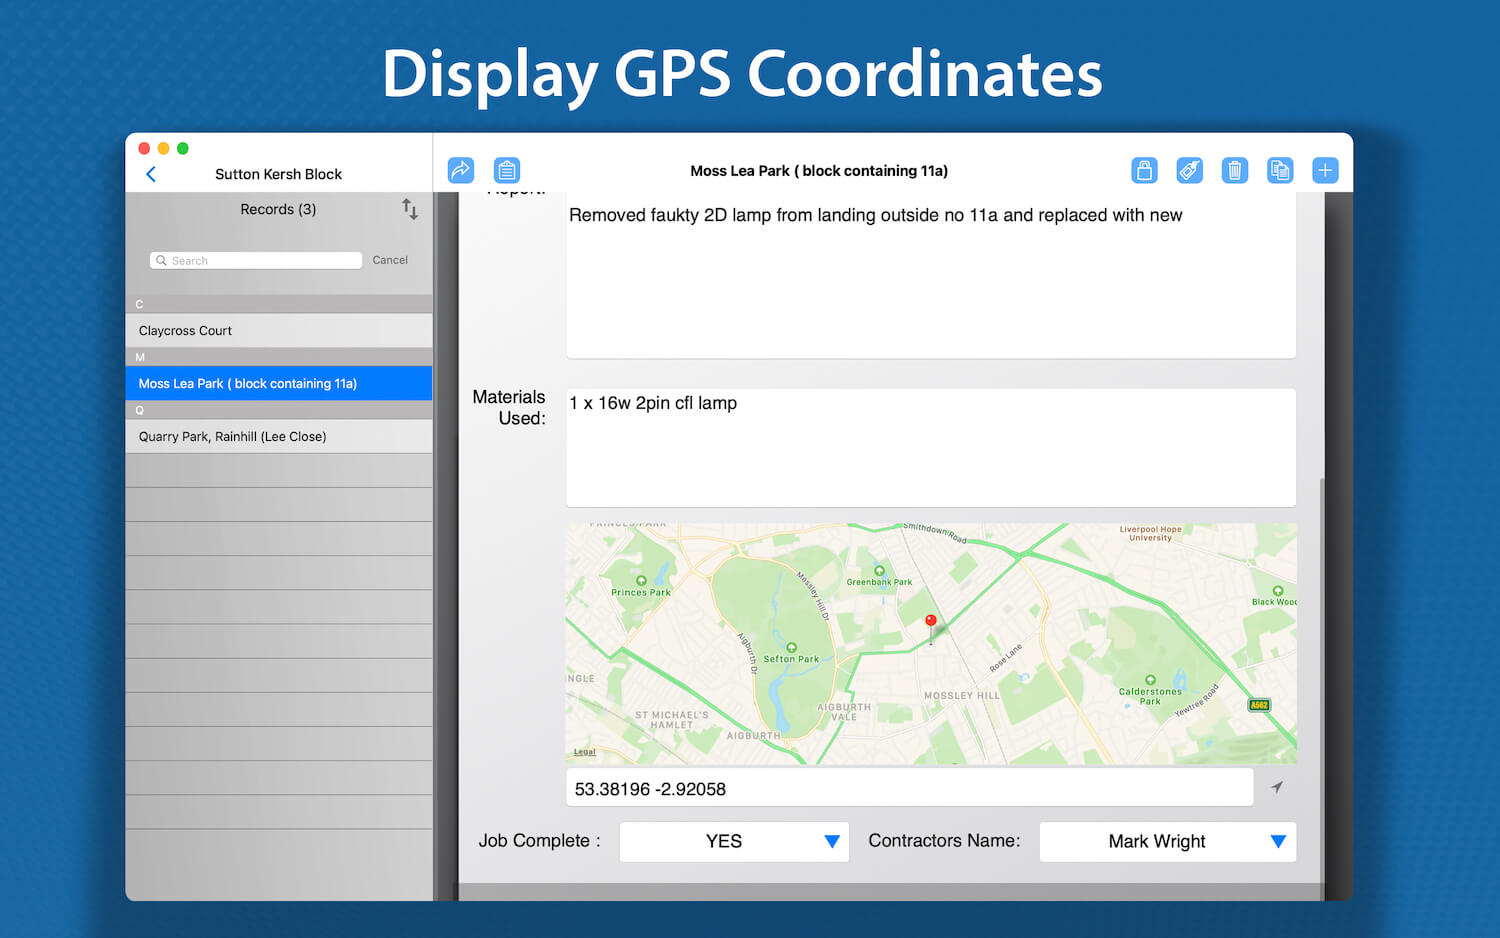The height and width of the screenshot is (938, 1500).
Task: Click the Records (3) header
Action: coord(278,209)
